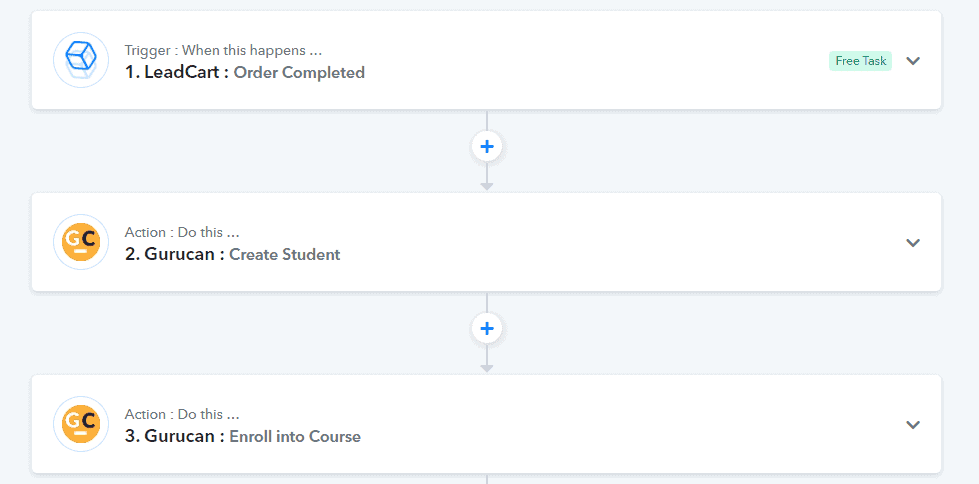Click the arrowhead pointing to Enroll into Course step

pyautogui.click(x=487, y=368)
